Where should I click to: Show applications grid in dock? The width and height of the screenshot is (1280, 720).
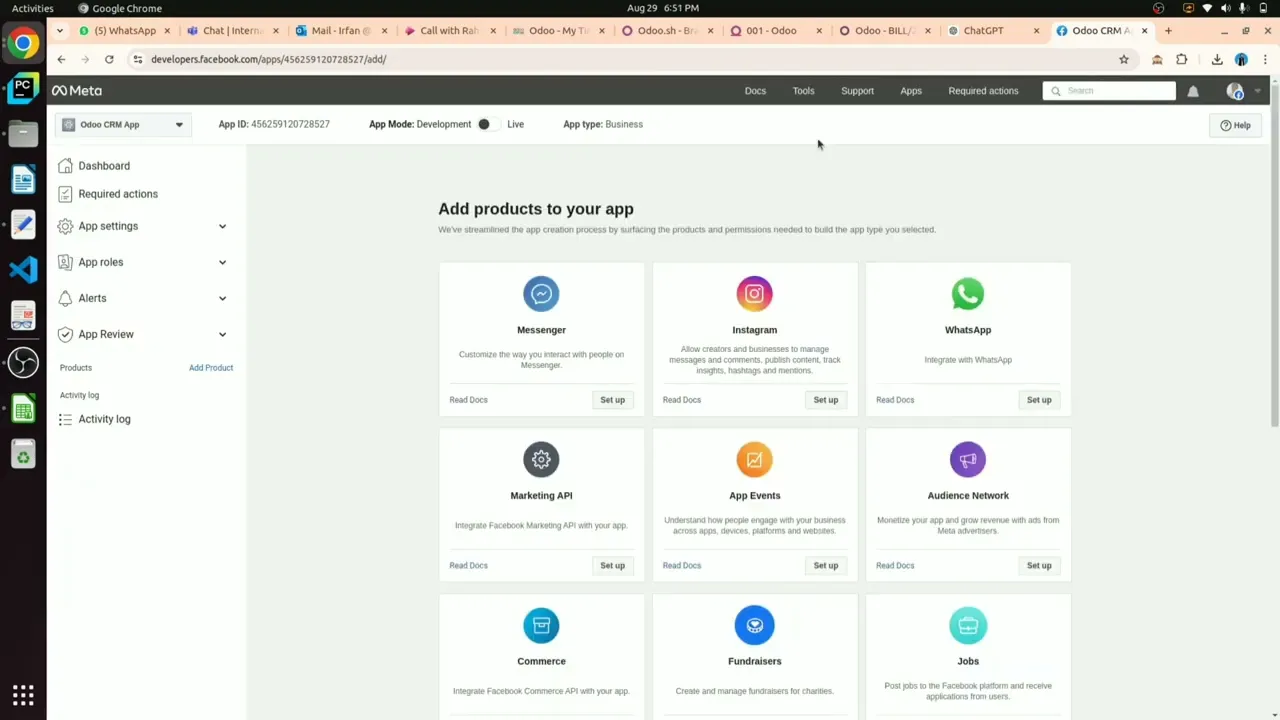pos(23,695)
